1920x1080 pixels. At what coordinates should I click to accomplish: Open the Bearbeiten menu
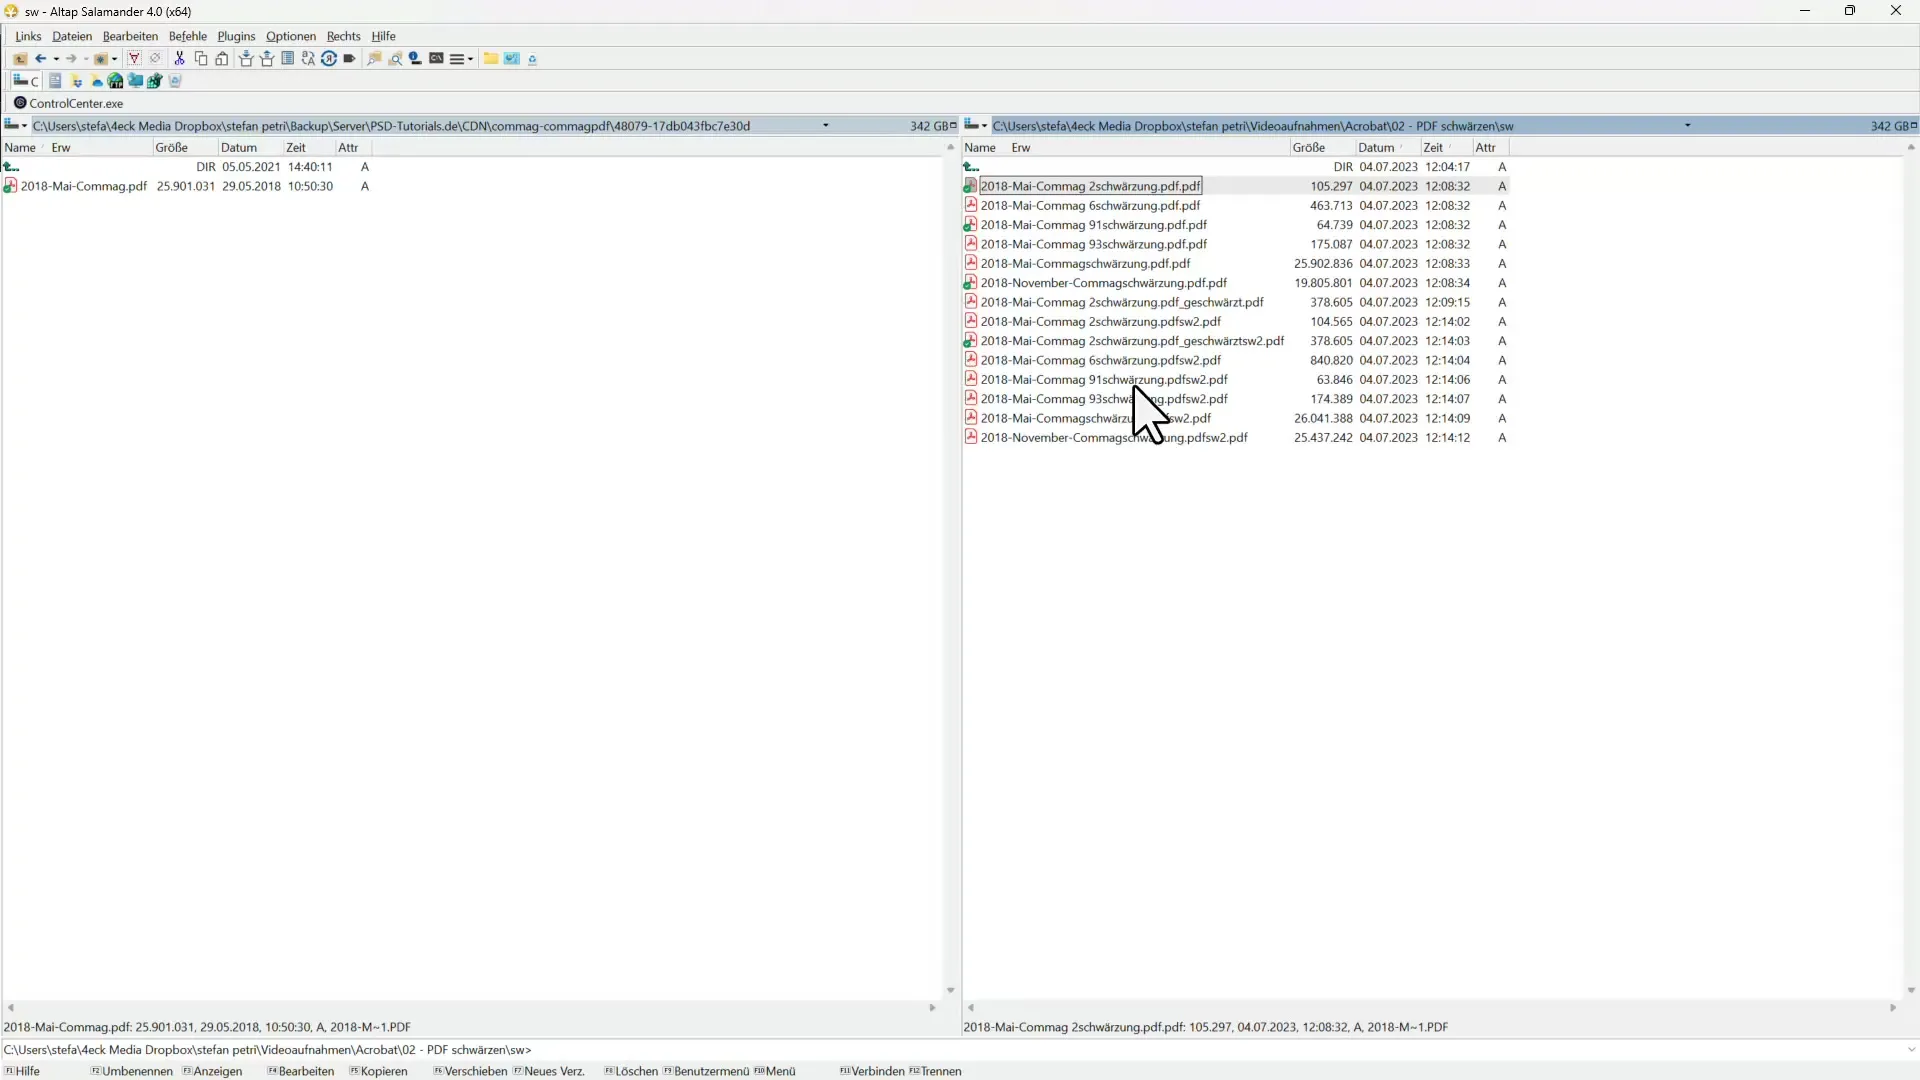click(x=130, y=36)
